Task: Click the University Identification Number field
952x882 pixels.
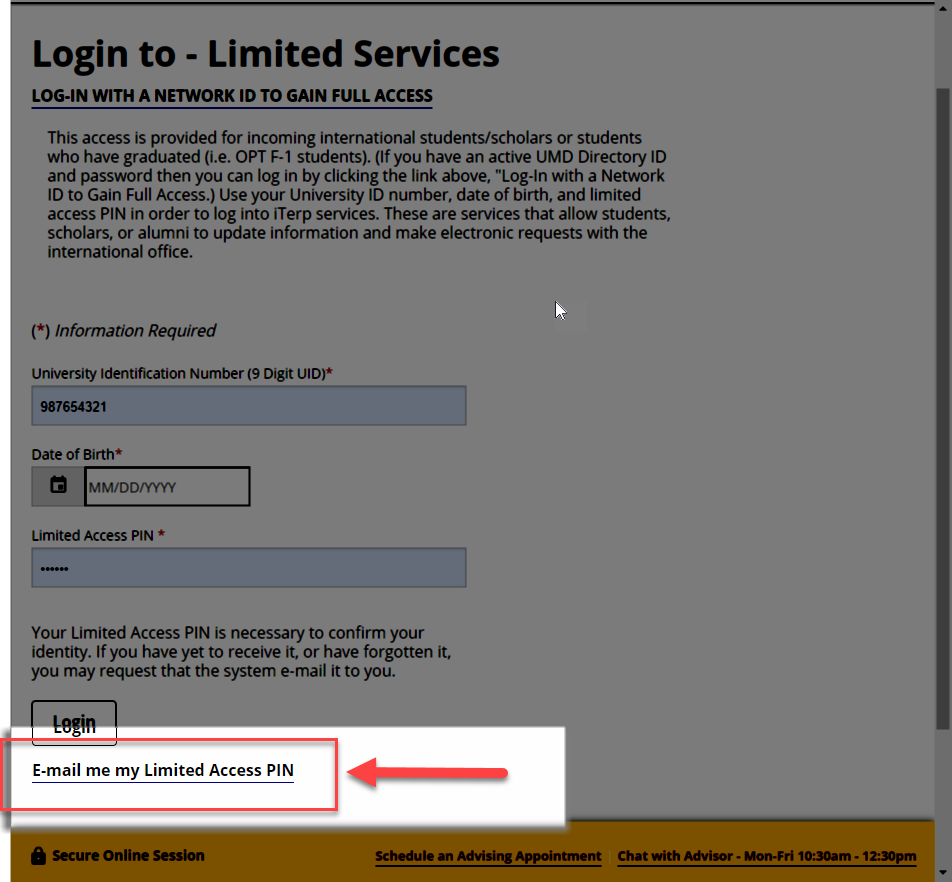Action: point(248,405)
